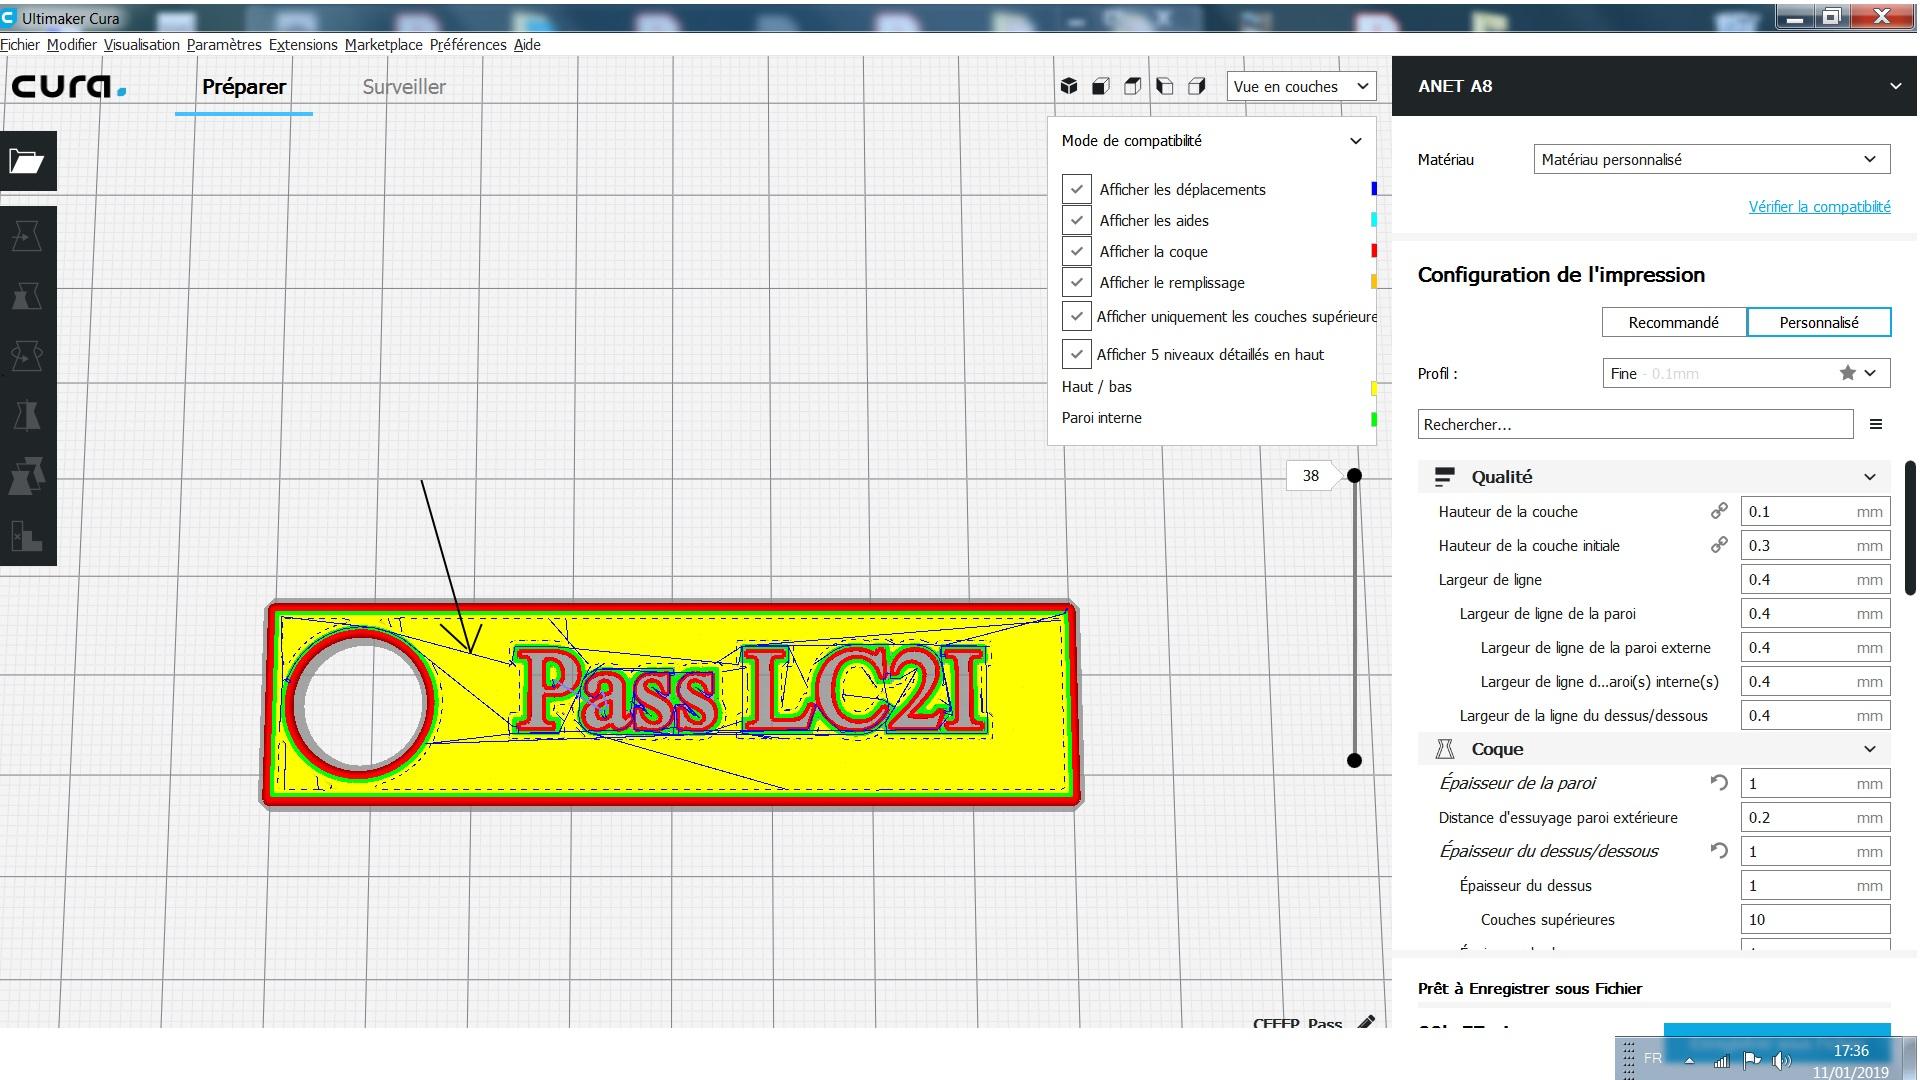Toggle Afficher la coque checkbox
Screen dimensions: 1920x1080
1076,251
